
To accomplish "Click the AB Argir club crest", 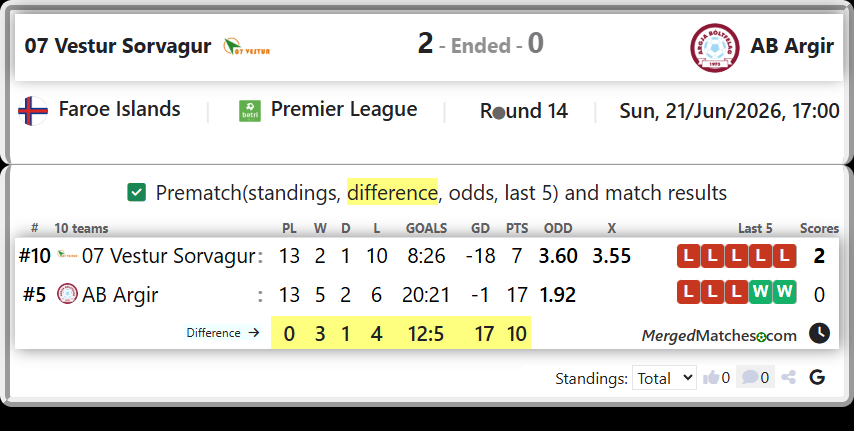I will pos(715,47).
